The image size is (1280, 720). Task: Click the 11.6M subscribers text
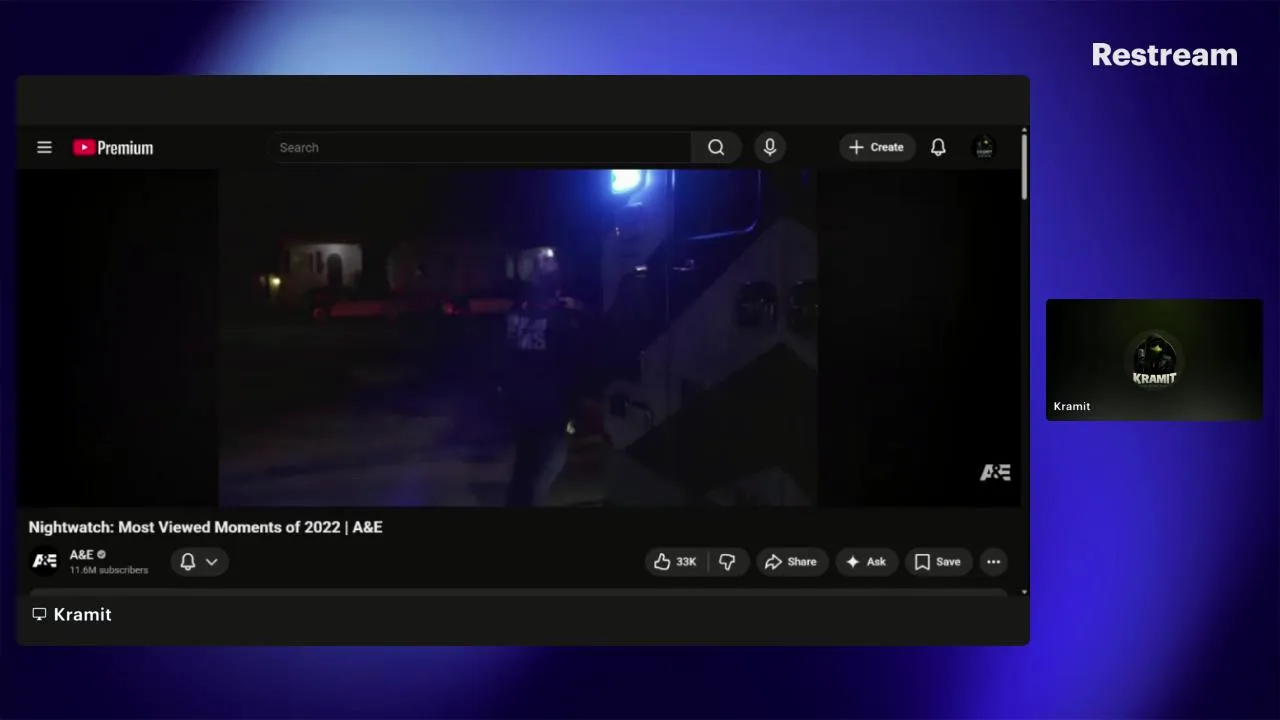(109, 570)
